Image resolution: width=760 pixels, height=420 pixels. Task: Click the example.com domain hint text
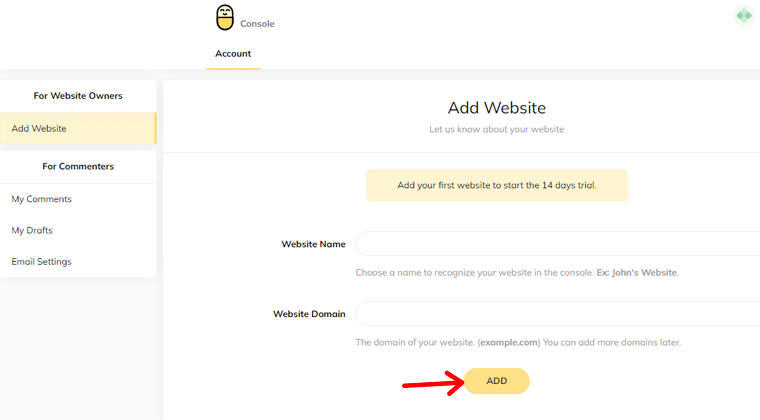click(x=508, y=342)
